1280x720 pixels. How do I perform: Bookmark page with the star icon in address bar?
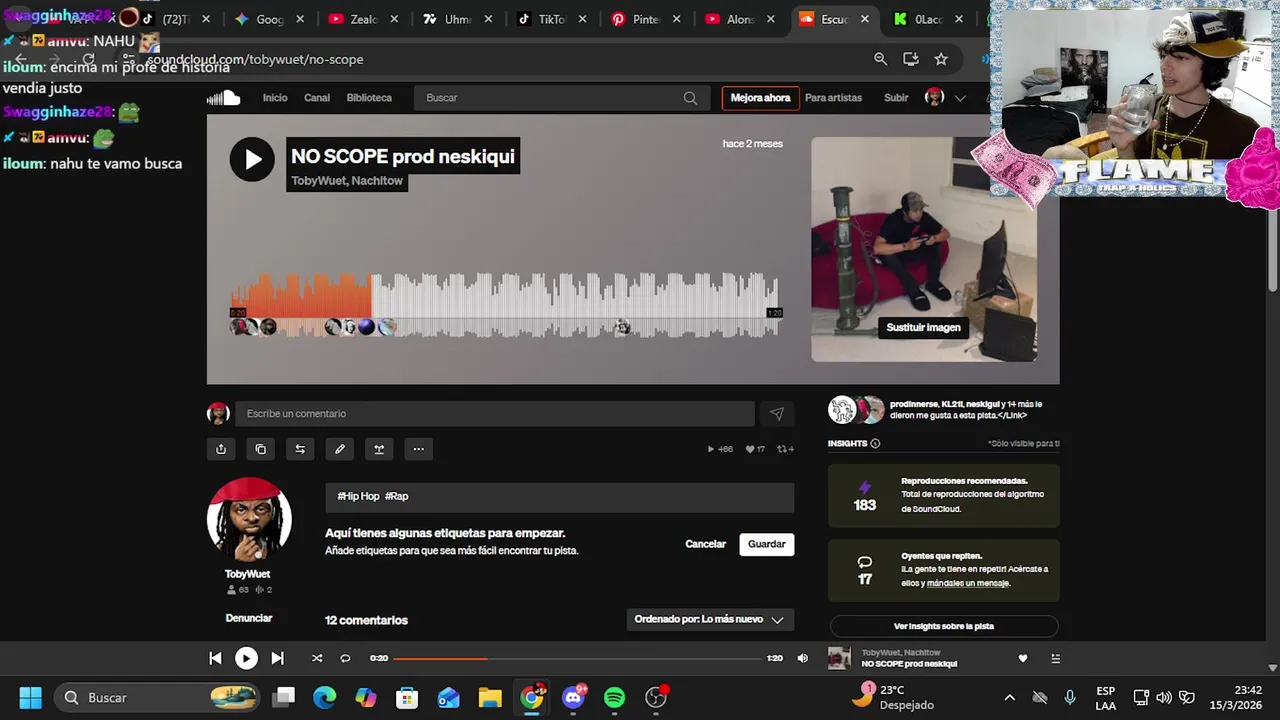tap(941, 59)
